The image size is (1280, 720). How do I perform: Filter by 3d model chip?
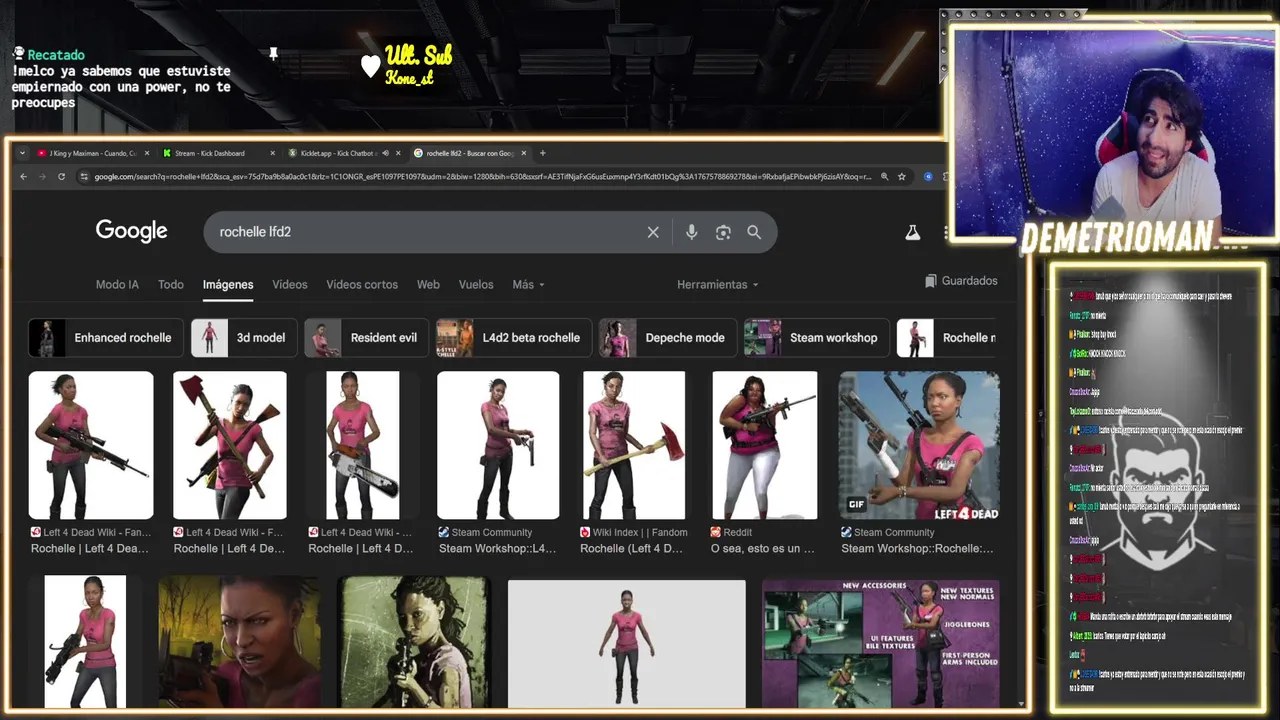point(243,338)
